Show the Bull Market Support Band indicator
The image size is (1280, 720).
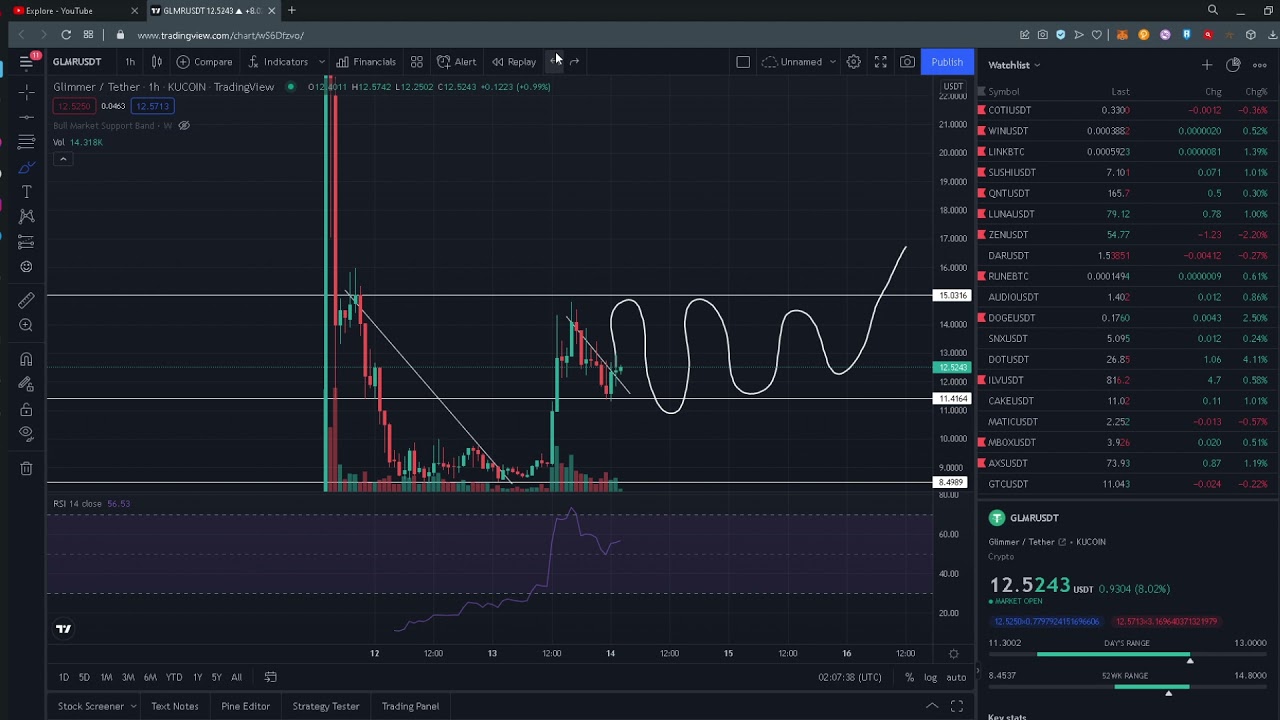click(x=184, y=126)
